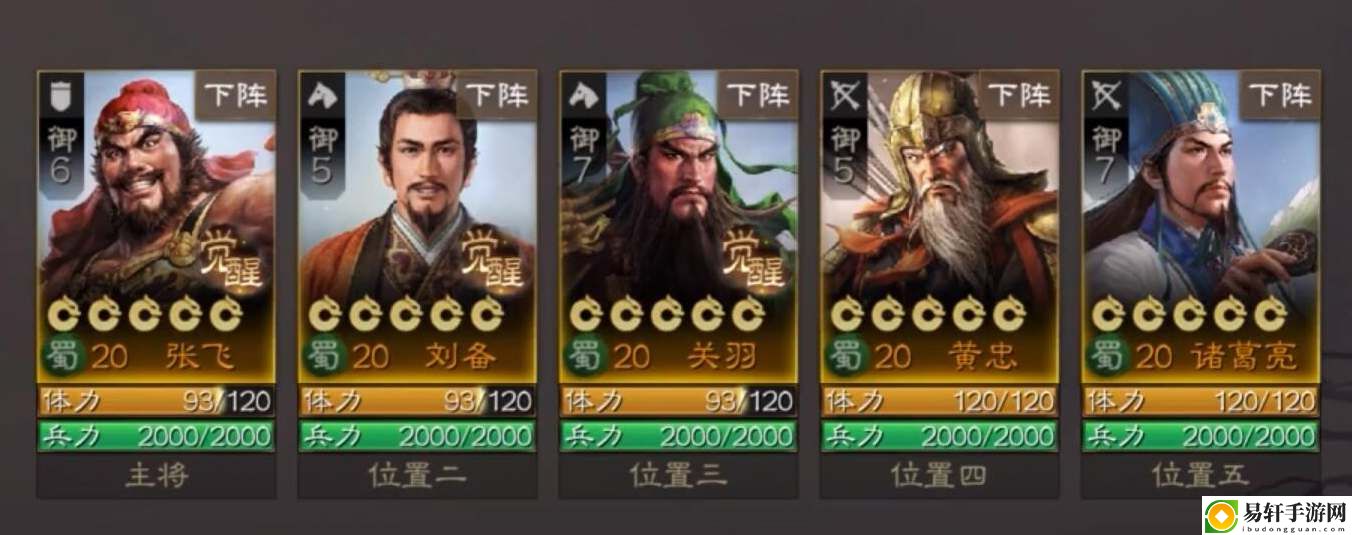Remove 张飞 with the 下阵 button
The image size is (1352, 535).
pyautogui.click(x=236, y=96)
